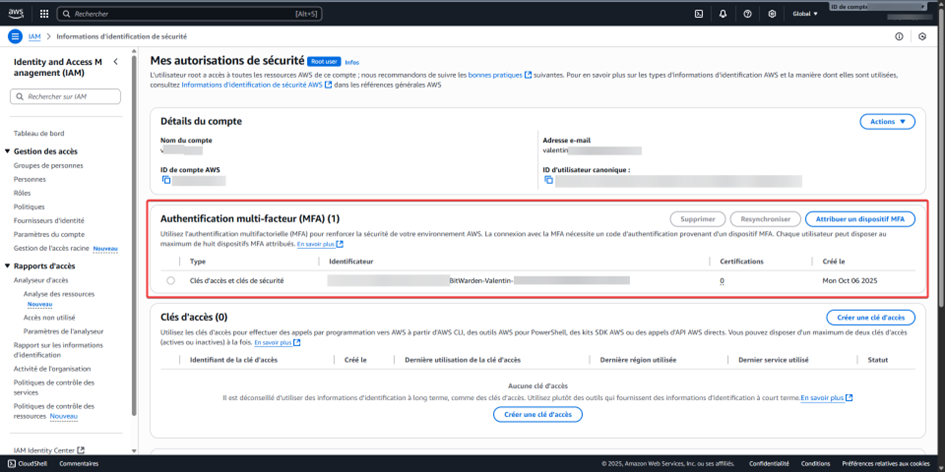The width and height of the screenshot is (945, 472).
Task: Open the settings gear icon in top bar
Action: 772,13
